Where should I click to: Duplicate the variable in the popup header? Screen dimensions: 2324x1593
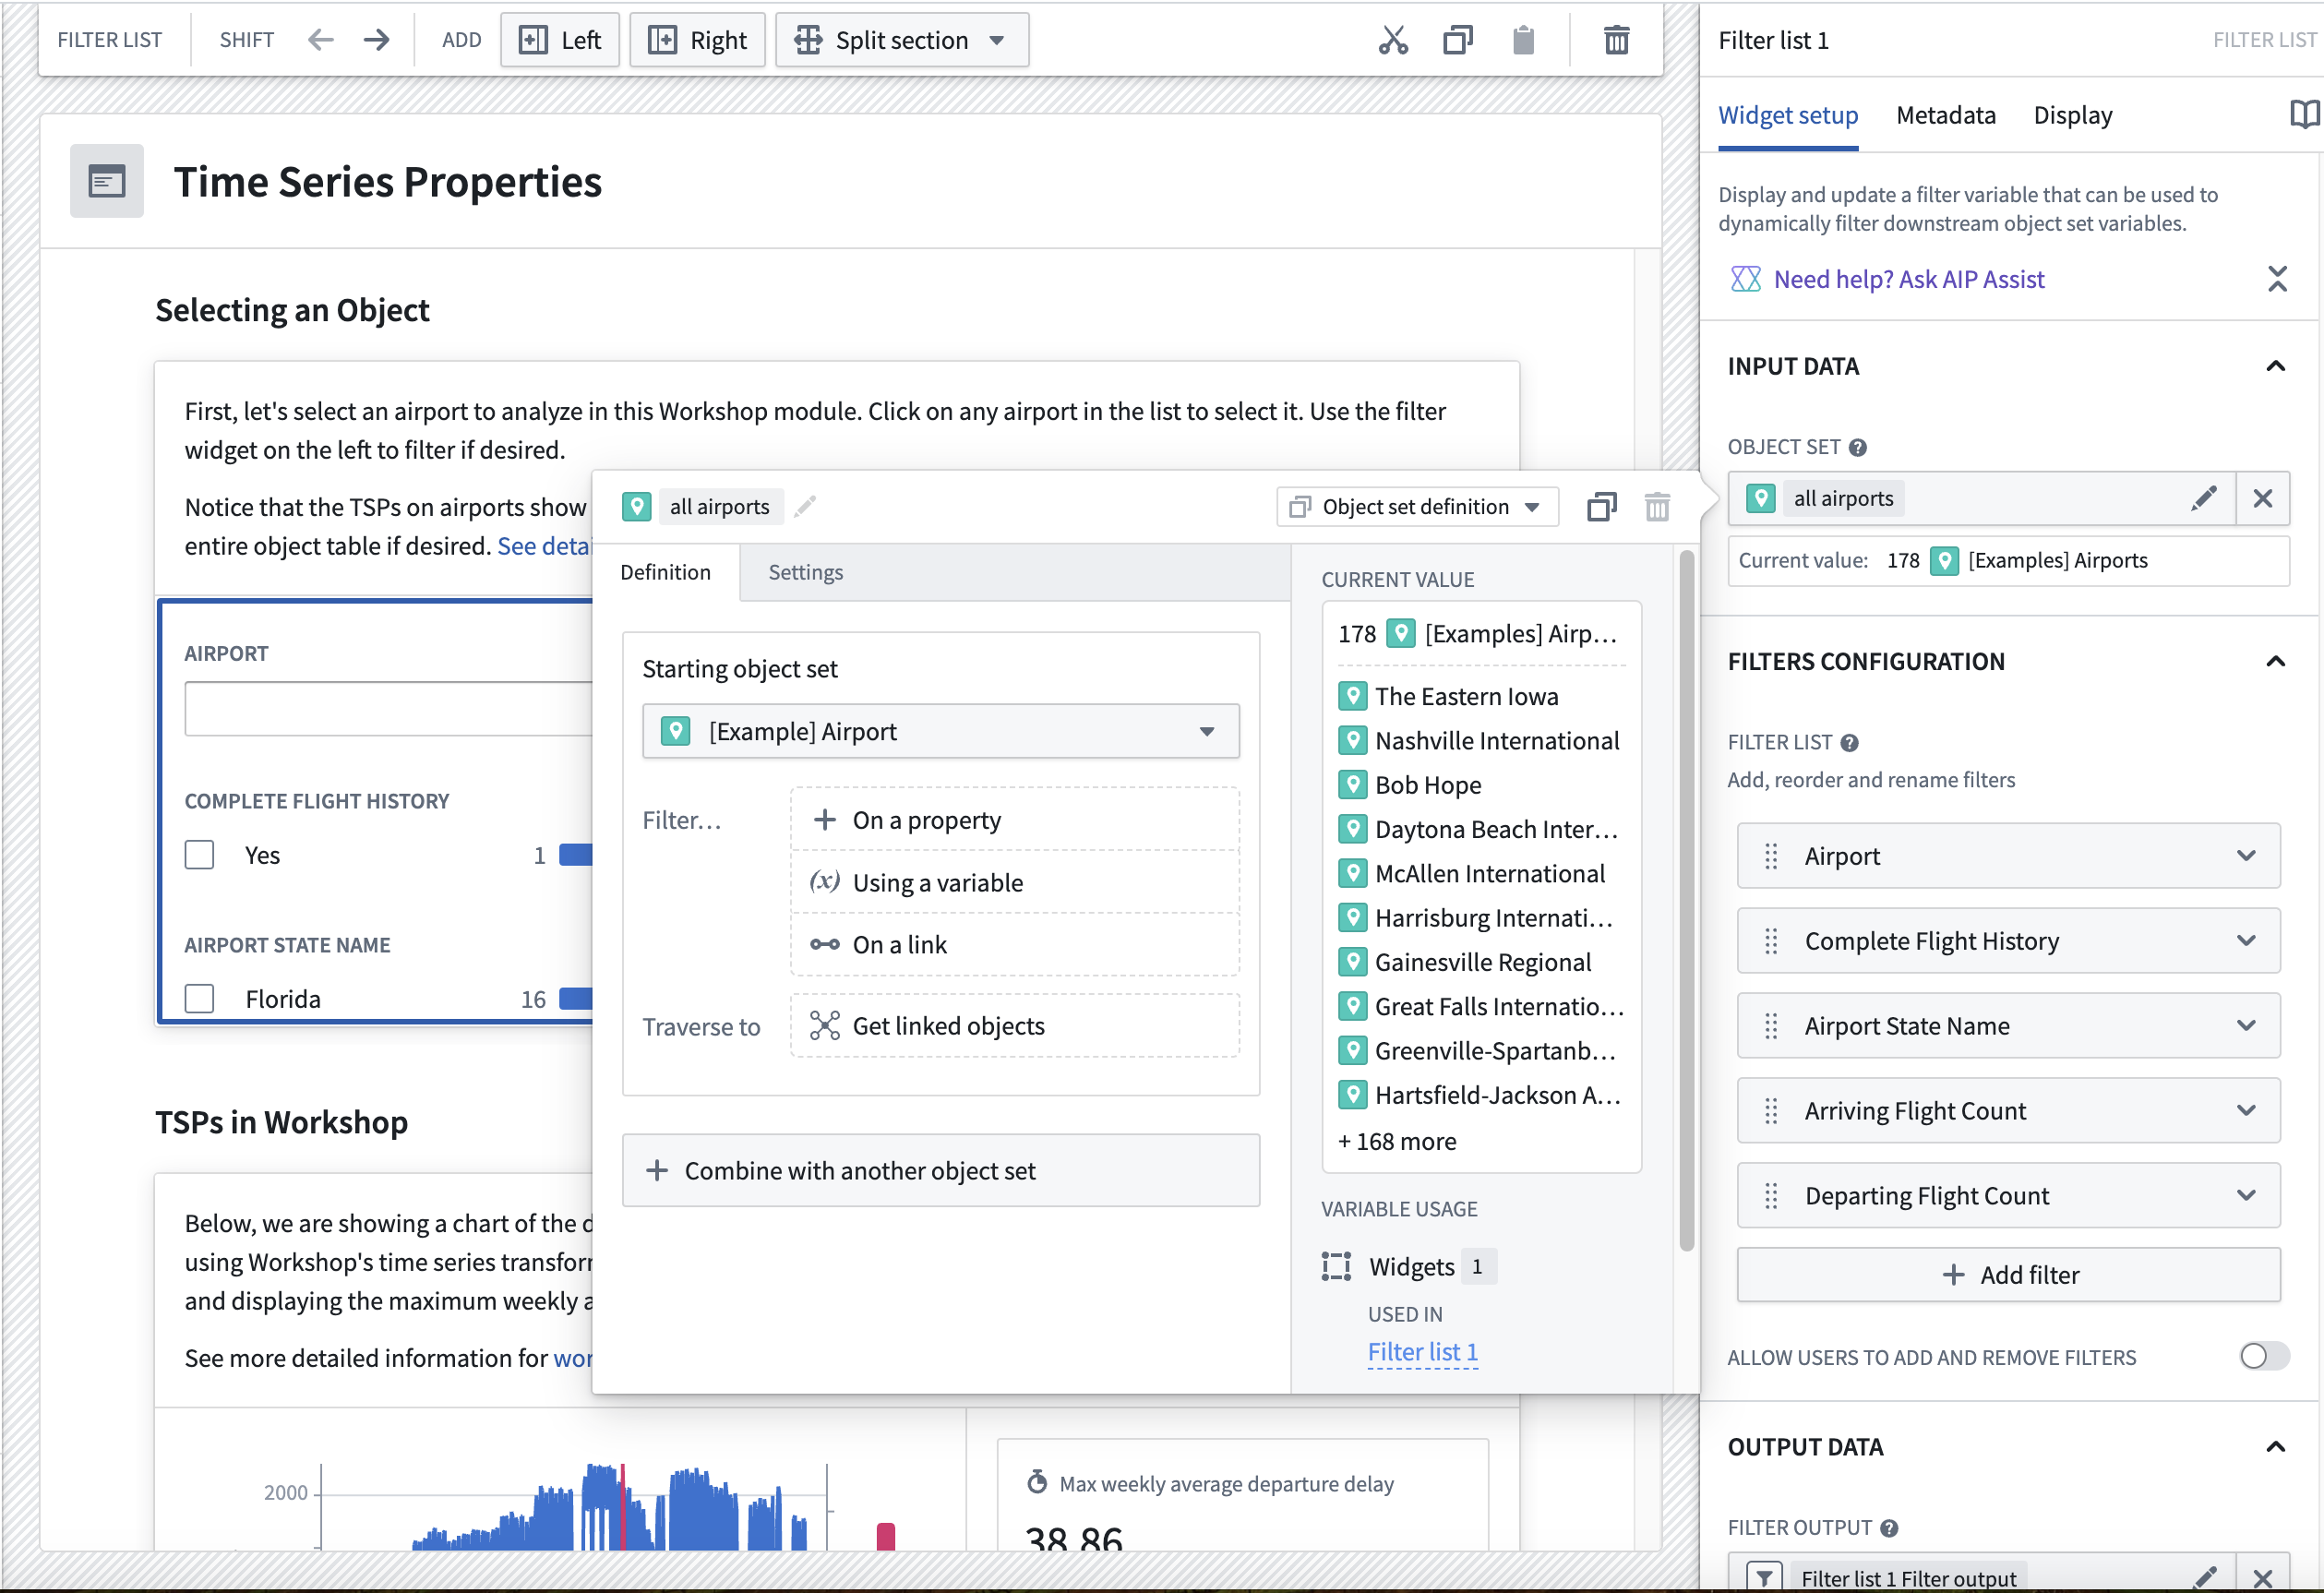(1601, 507)
